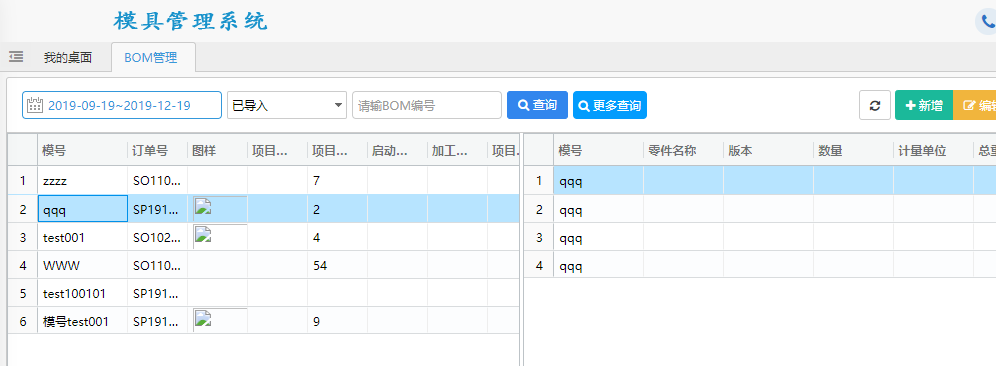Screen dimensions: 996x366
Task: Select the zzzz row cell
Action: tap(83, 180)
